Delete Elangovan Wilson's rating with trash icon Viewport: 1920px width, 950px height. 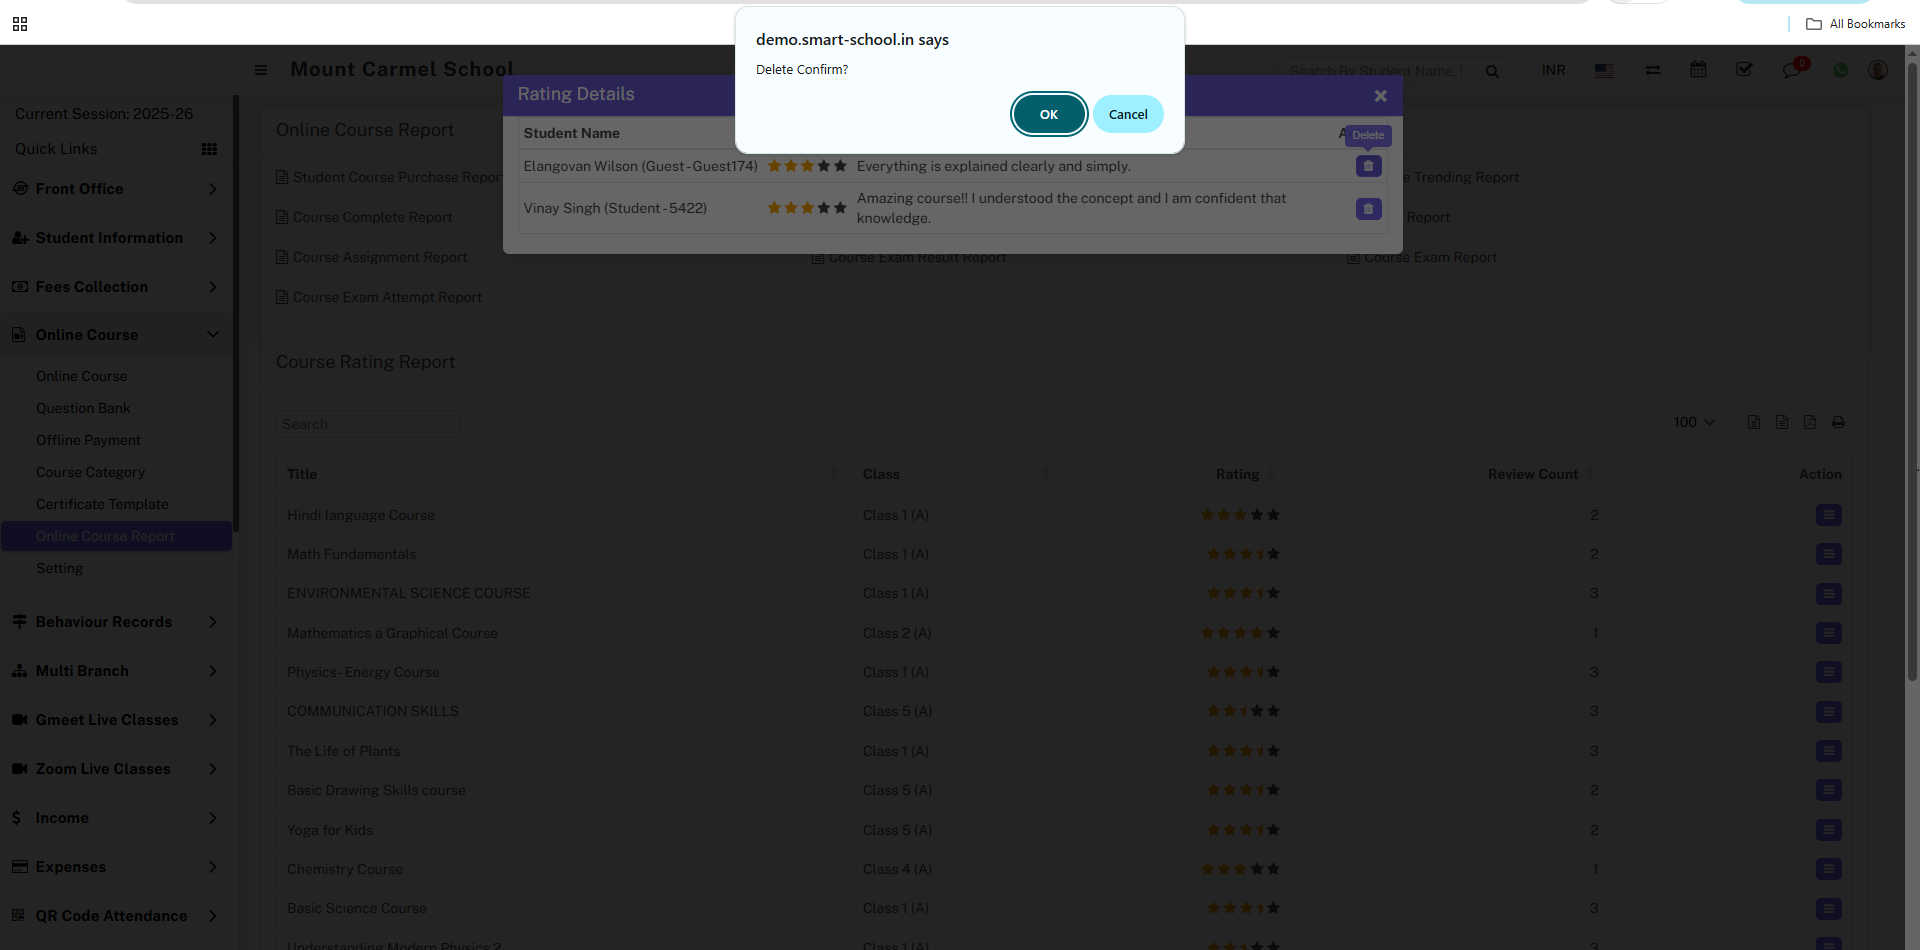pos(1368,166)
